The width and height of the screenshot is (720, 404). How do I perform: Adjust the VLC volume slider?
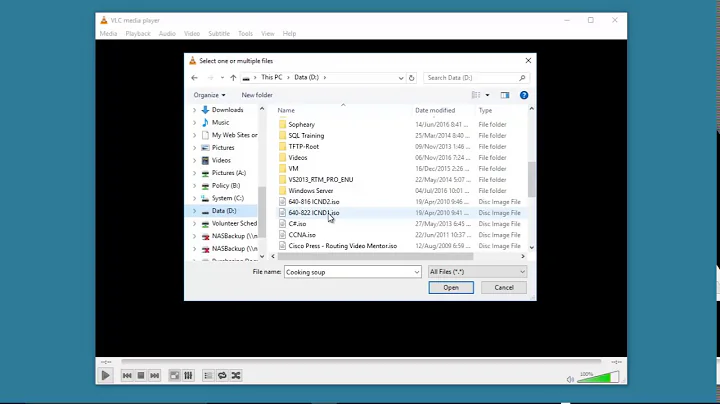(598, 377)
